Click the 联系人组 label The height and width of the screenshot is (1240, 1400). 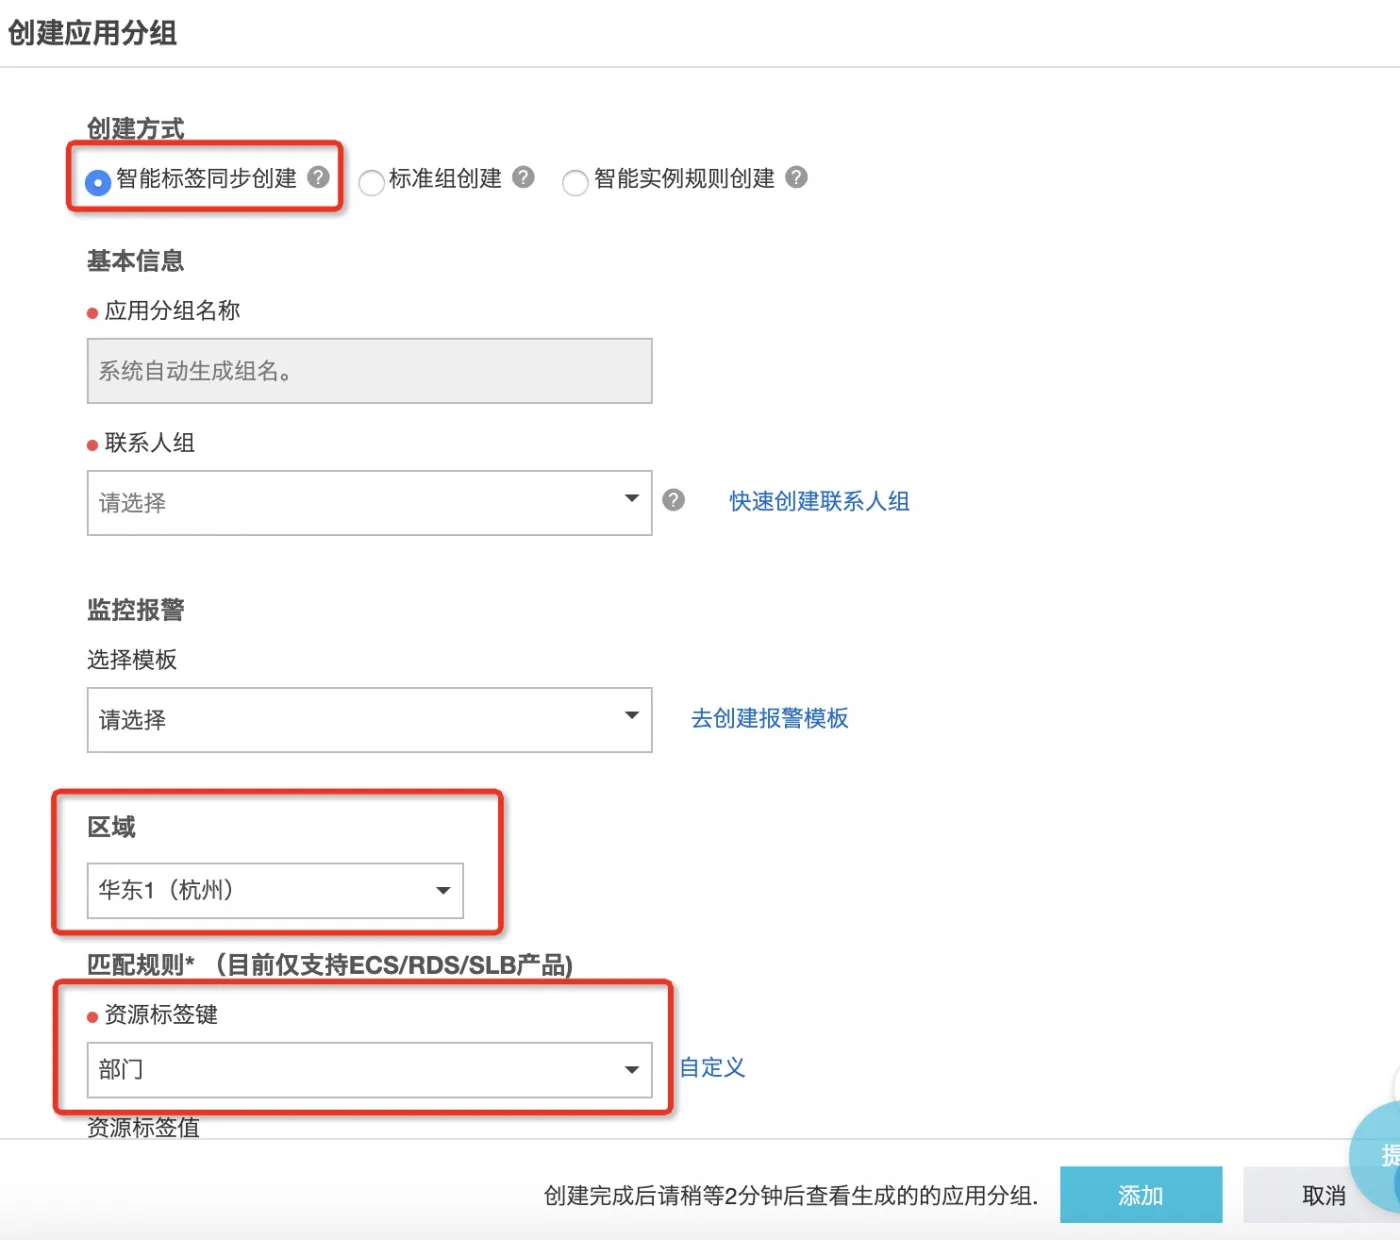pos(149,443)
